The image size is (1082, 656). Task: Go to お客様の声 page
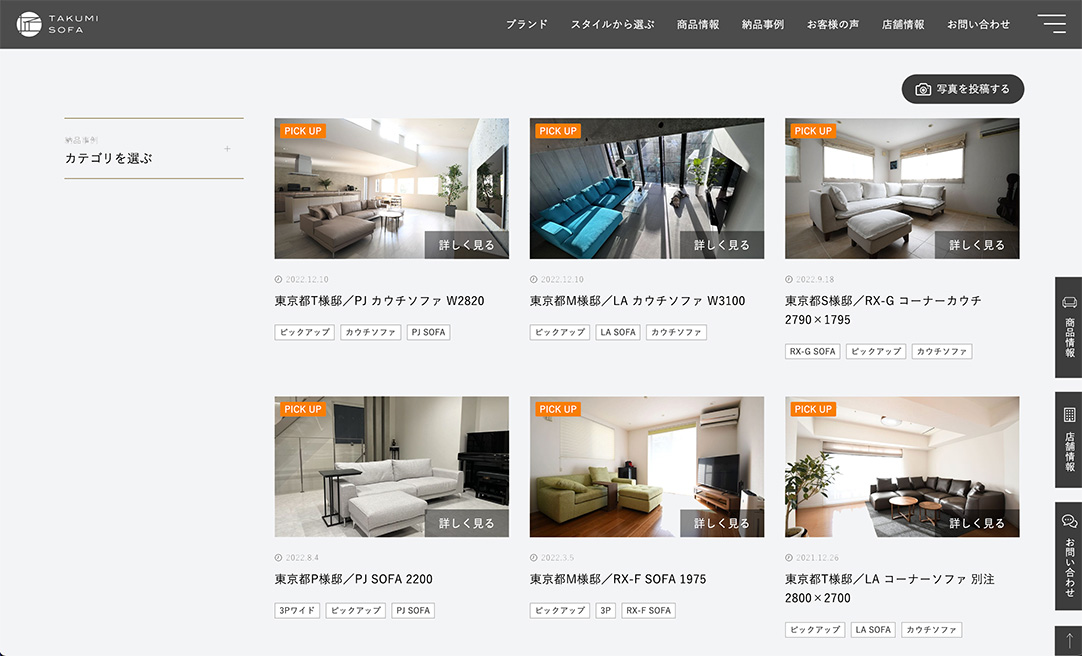pos(833,24)
